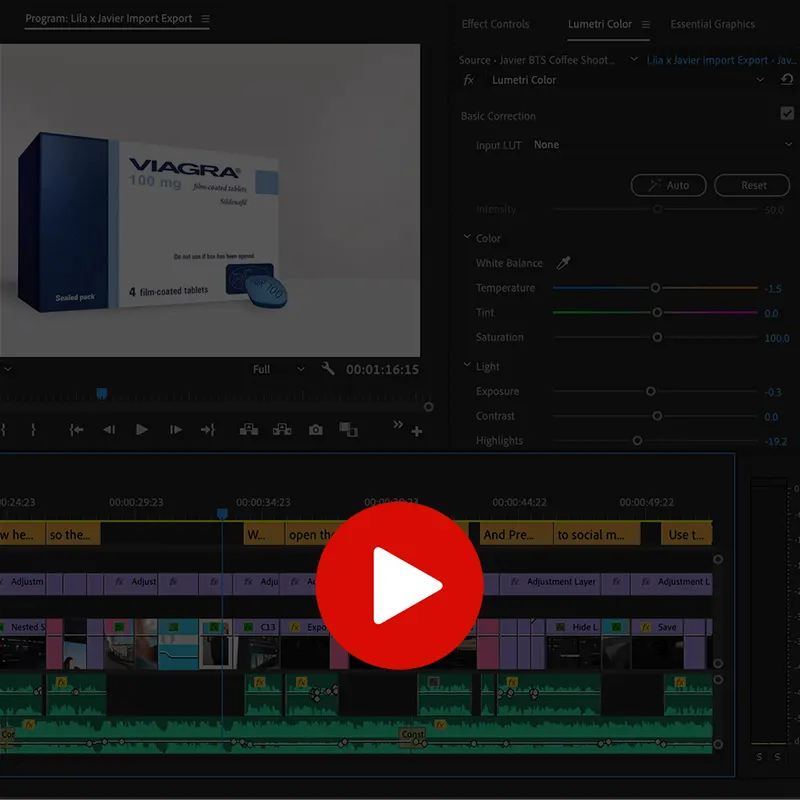
Task: Click the Program monitor timecode 00:01:16:15
Action: click(382, 369)
